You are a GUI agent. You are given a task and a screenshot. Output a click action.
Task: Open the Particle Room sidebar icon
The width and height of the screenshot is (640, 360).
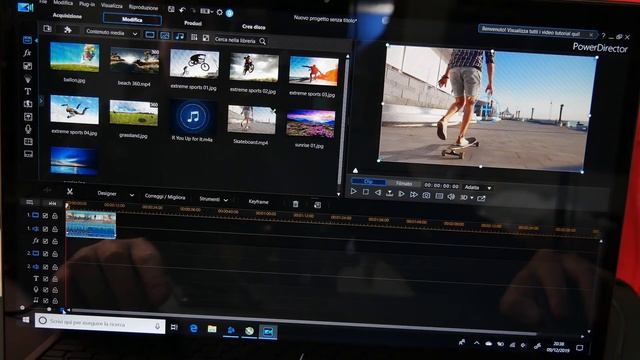pos(27,78)
